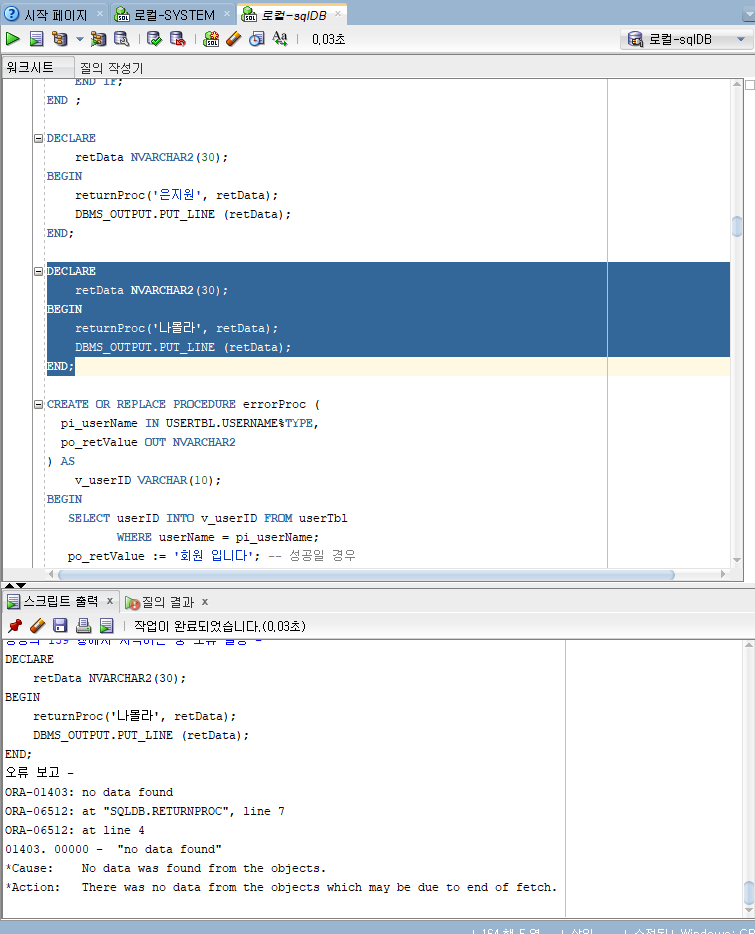
Task: Open unshared SQL worksheet icon
Action: tap(211, 39)
